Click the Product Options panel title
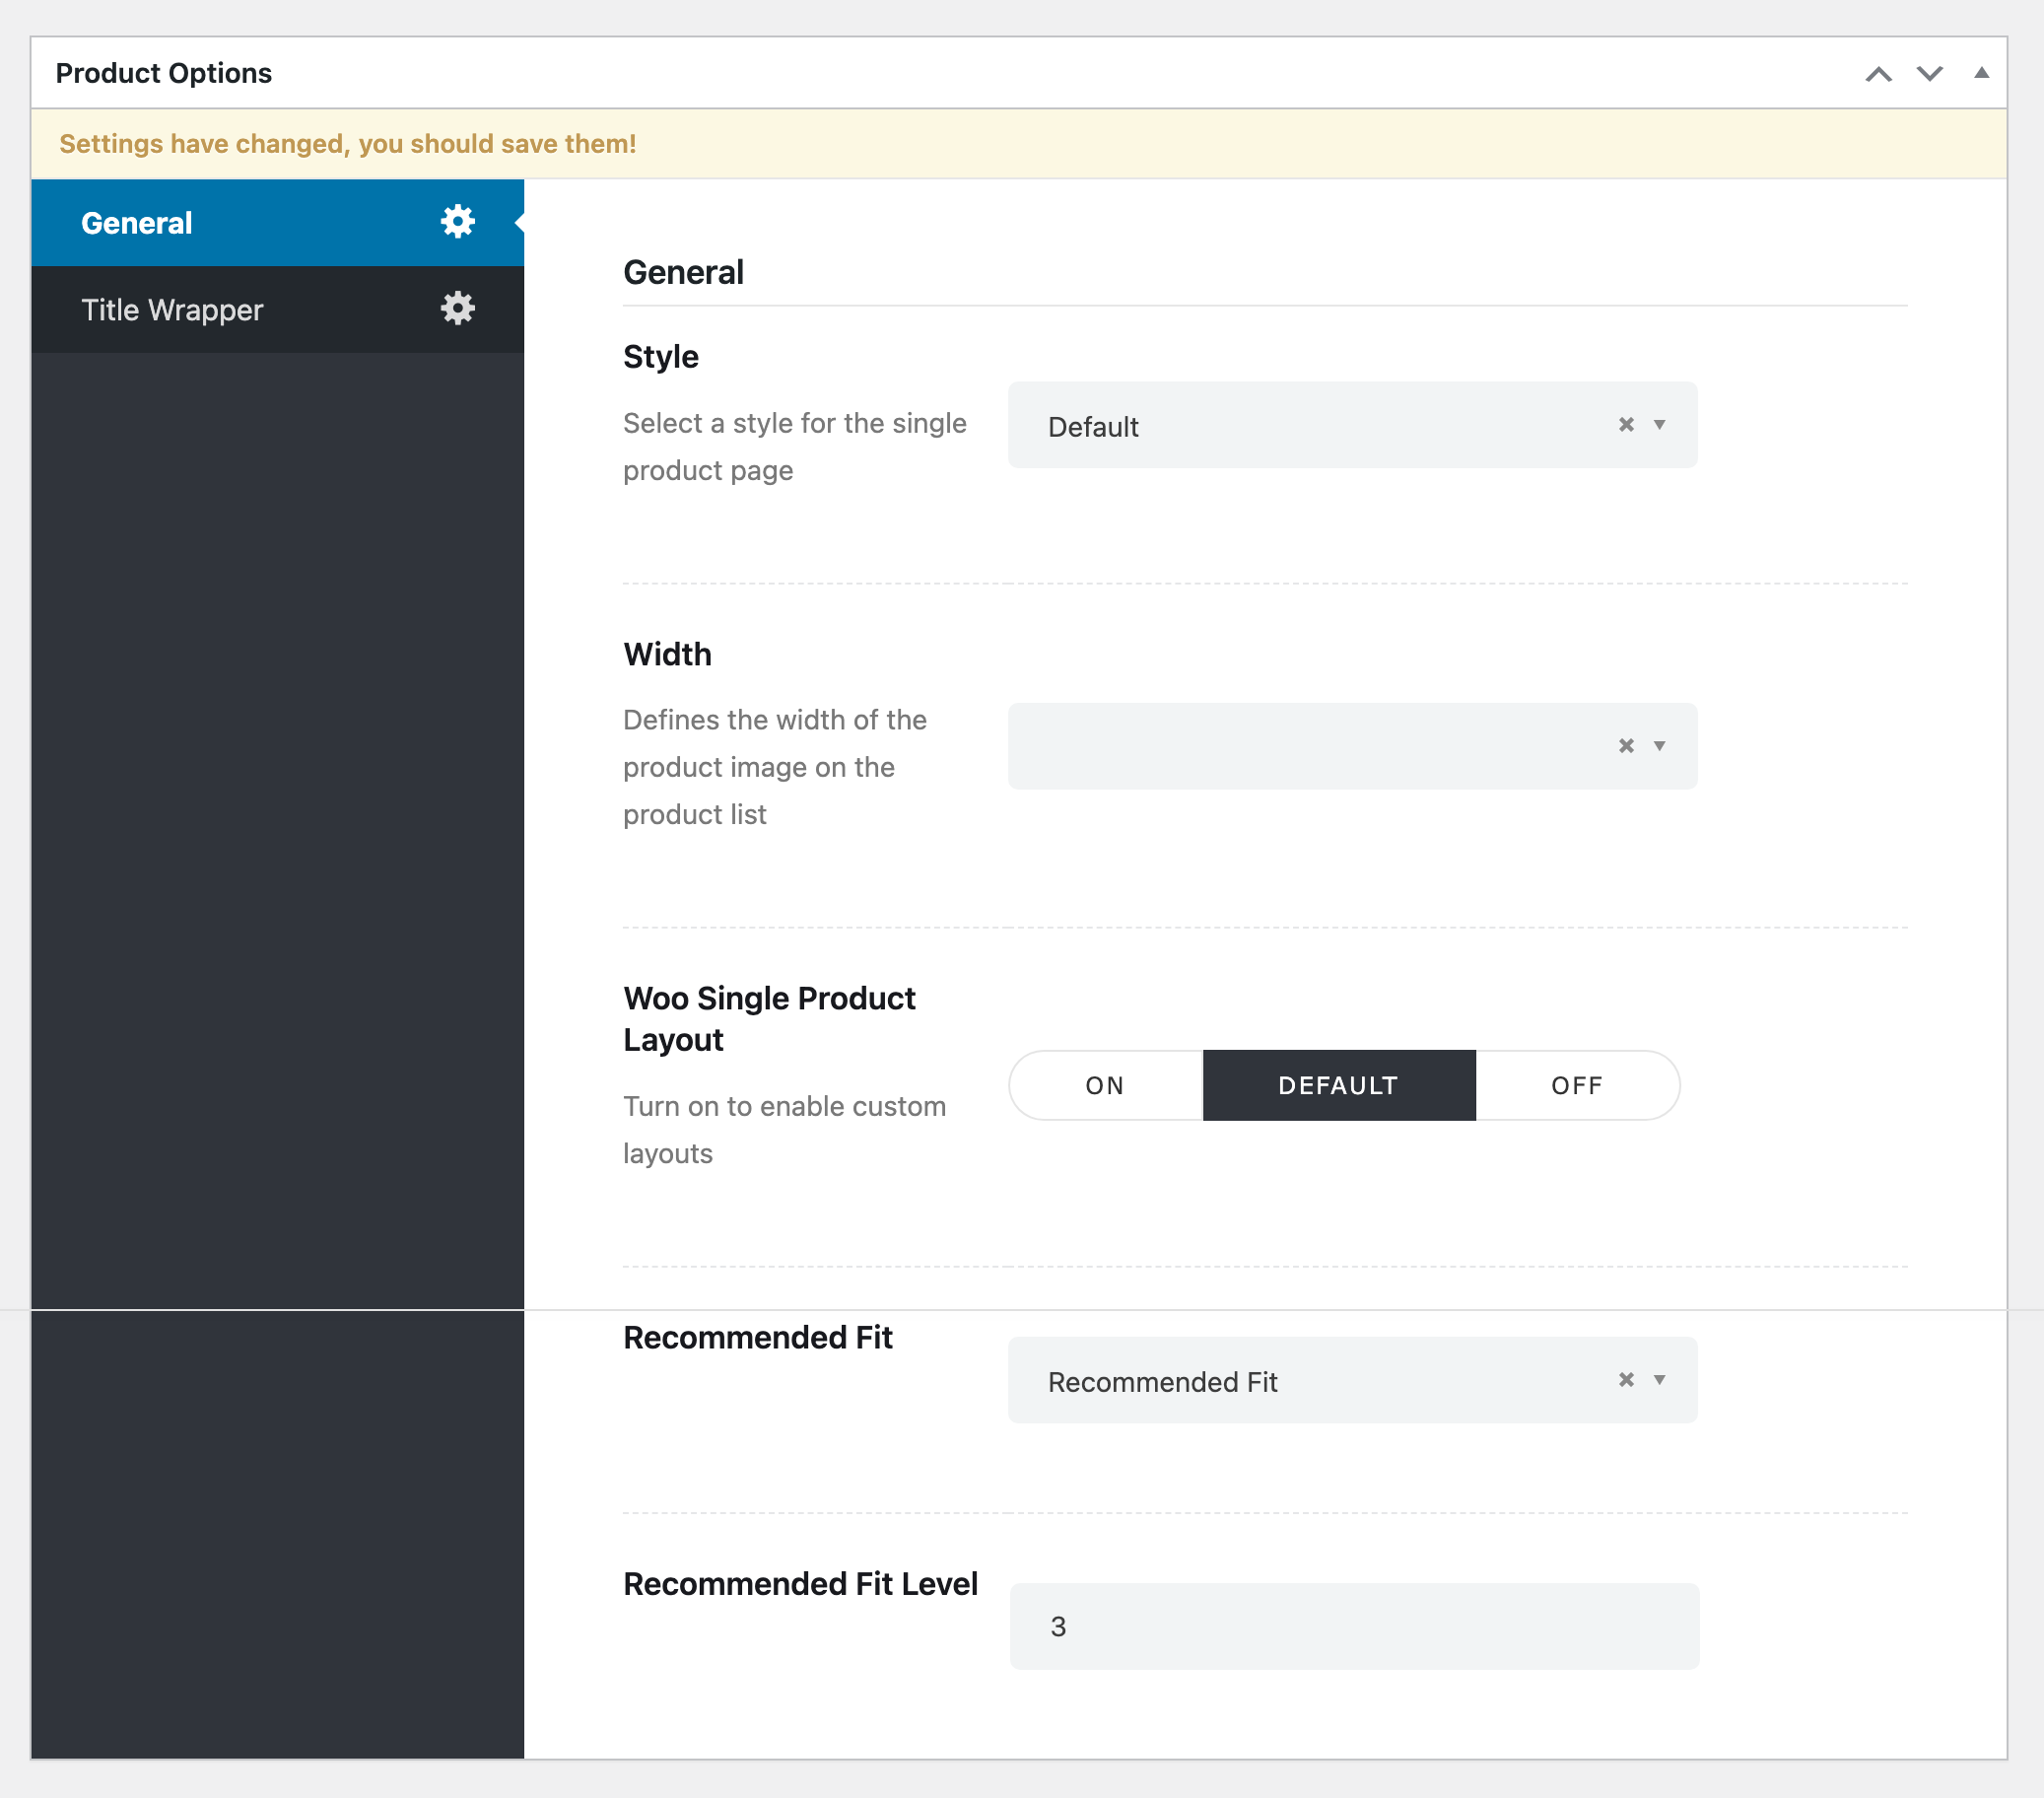 [164, 74]
